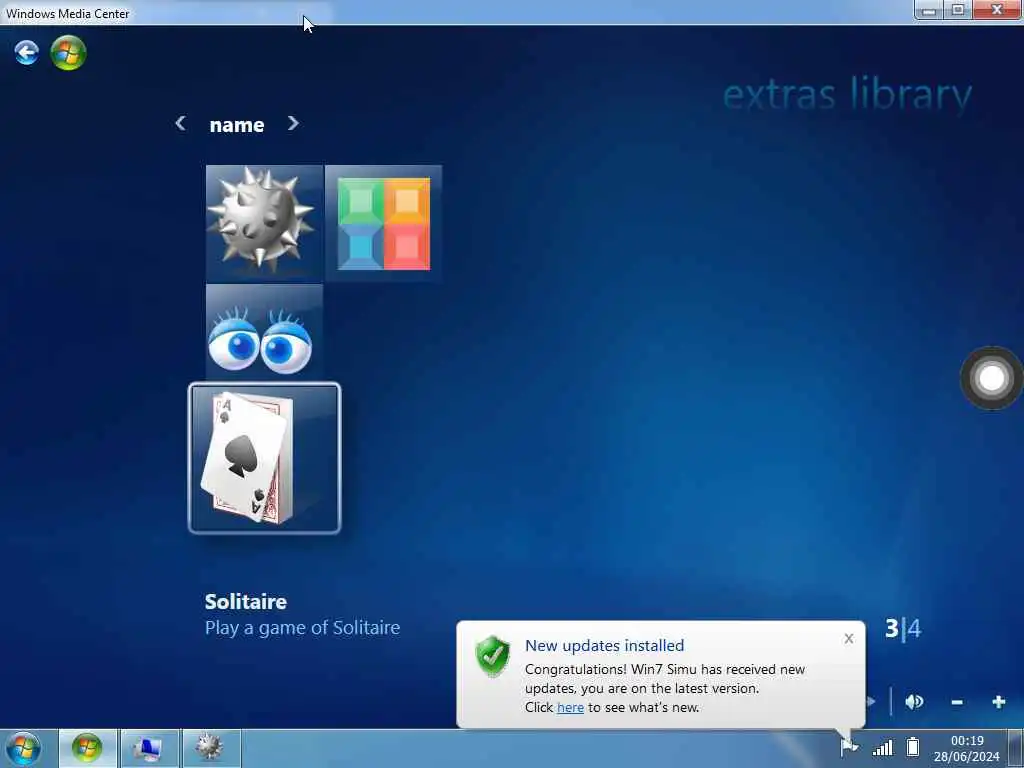Open the blue eyes game tile
This screenshot has width=1024, height=768.
(x=264, y=332)
